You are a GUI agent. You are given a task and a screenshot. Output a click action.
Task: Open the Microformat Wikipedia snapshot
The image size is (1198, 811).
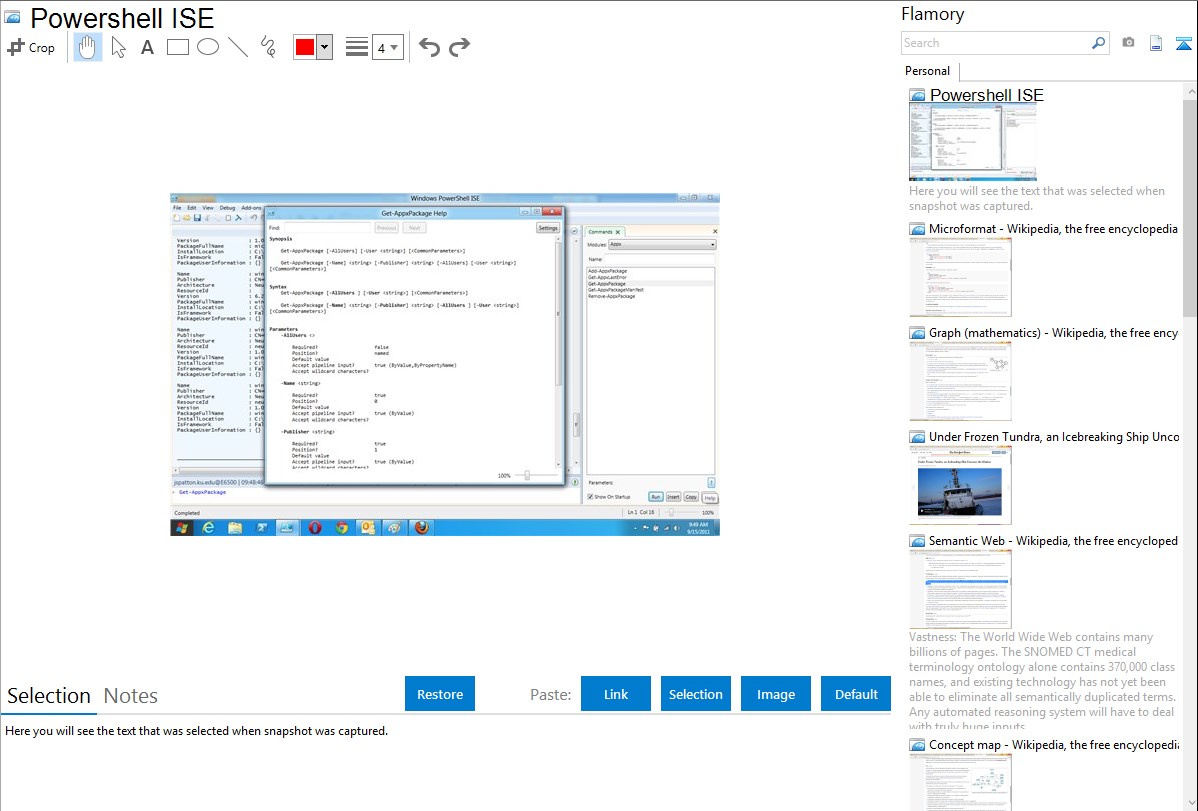[1053, 229]
